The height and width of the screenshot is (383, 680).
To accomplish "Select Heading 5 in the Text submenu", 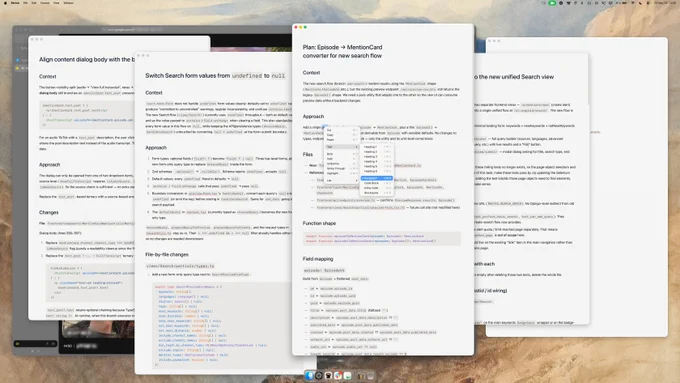I will click(x=377, y=166).
